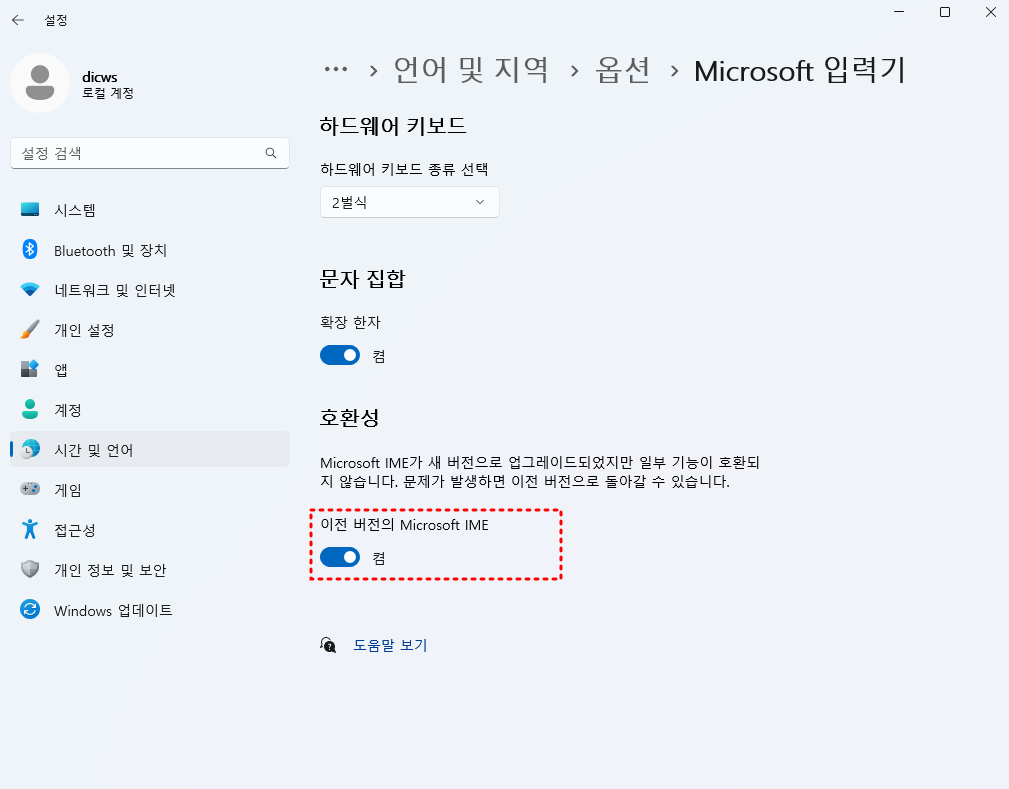The height and width of the screenshot is (789, 1009).
Task: Navigate to 언어 및 지역 breadcrumb
Action: 471,70
